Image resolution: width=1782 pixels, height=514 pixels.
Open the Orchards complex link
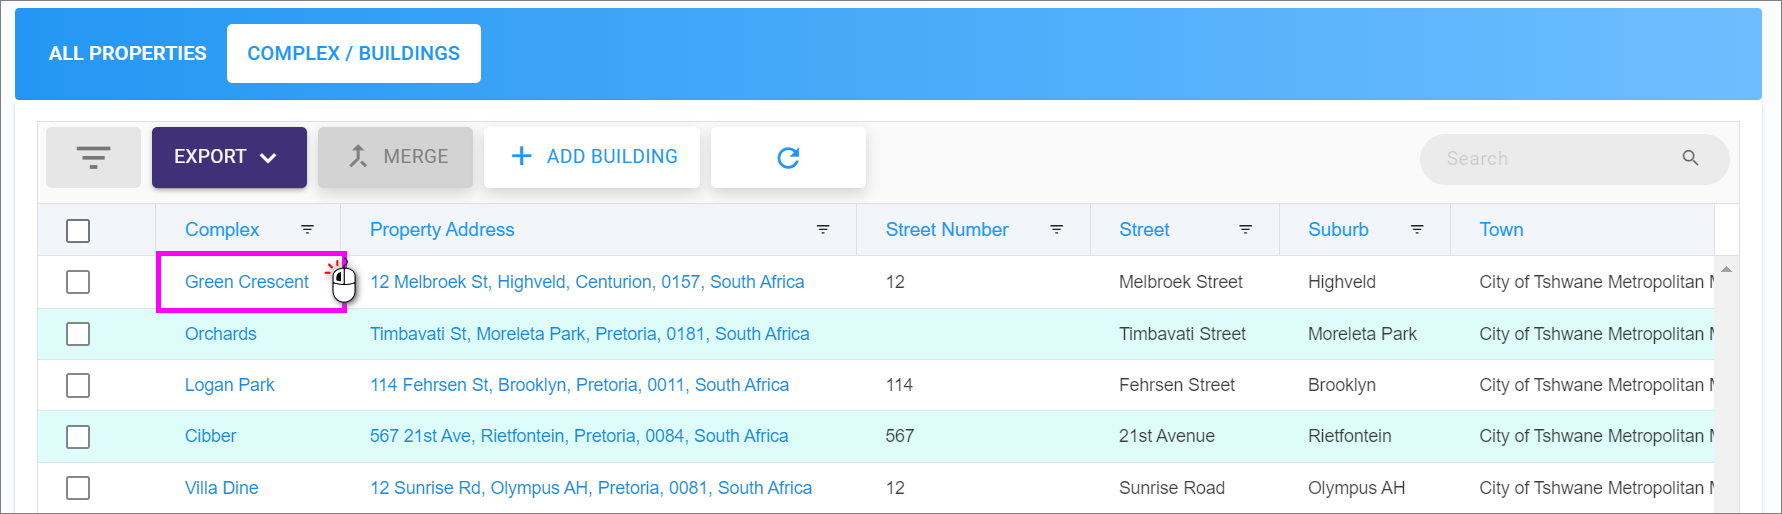(221, 334)
